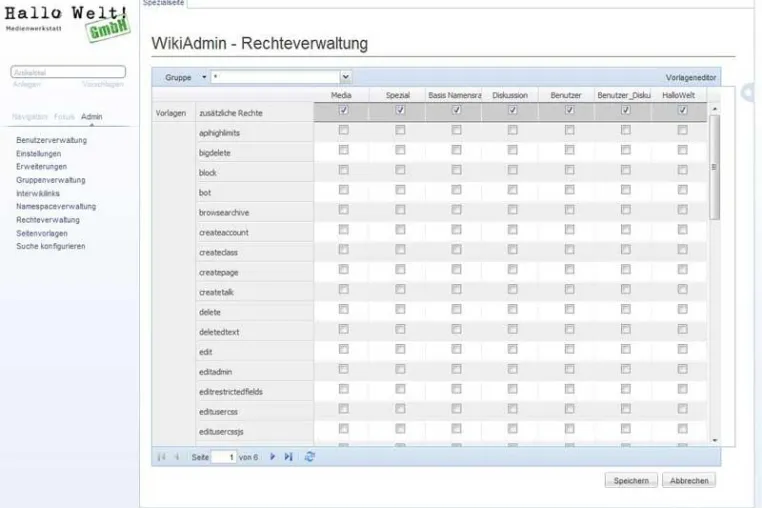Image resolution: width=762 pixels, height=508 pixels.
Task: Enable apihighlimits for Media namespace
Action: [344, 130]
